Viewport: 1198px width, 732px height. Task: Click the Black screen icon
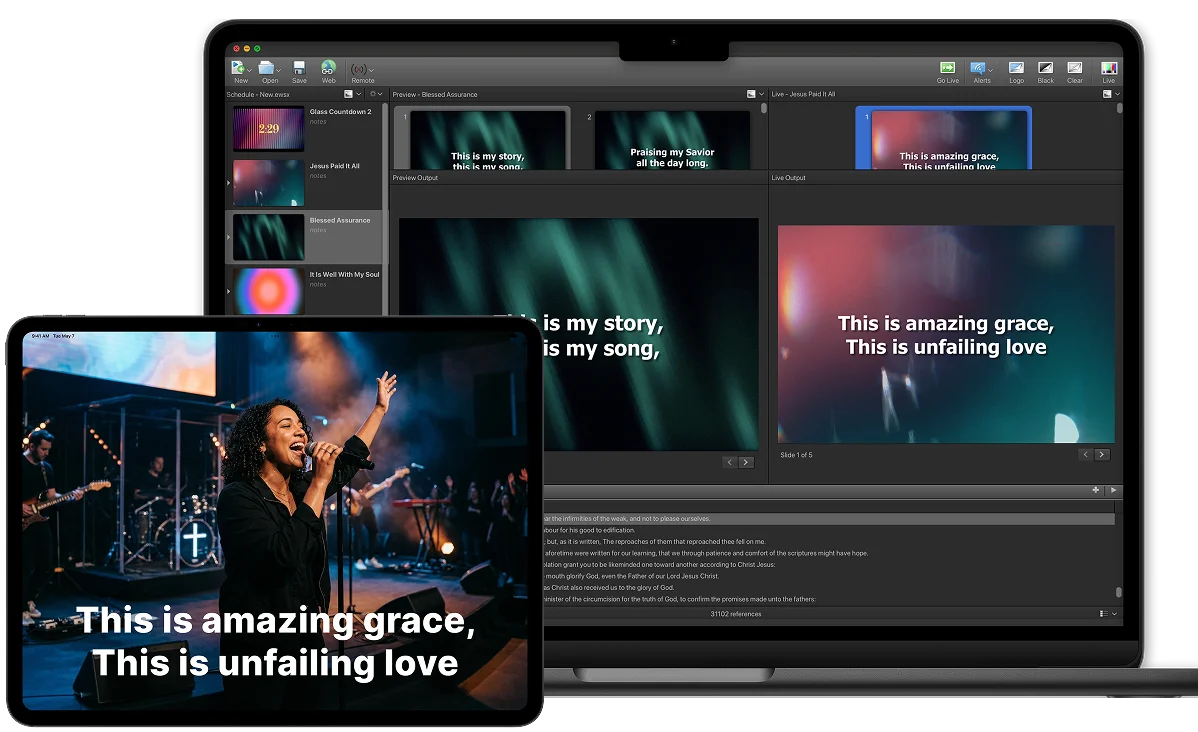point(1044,66)
